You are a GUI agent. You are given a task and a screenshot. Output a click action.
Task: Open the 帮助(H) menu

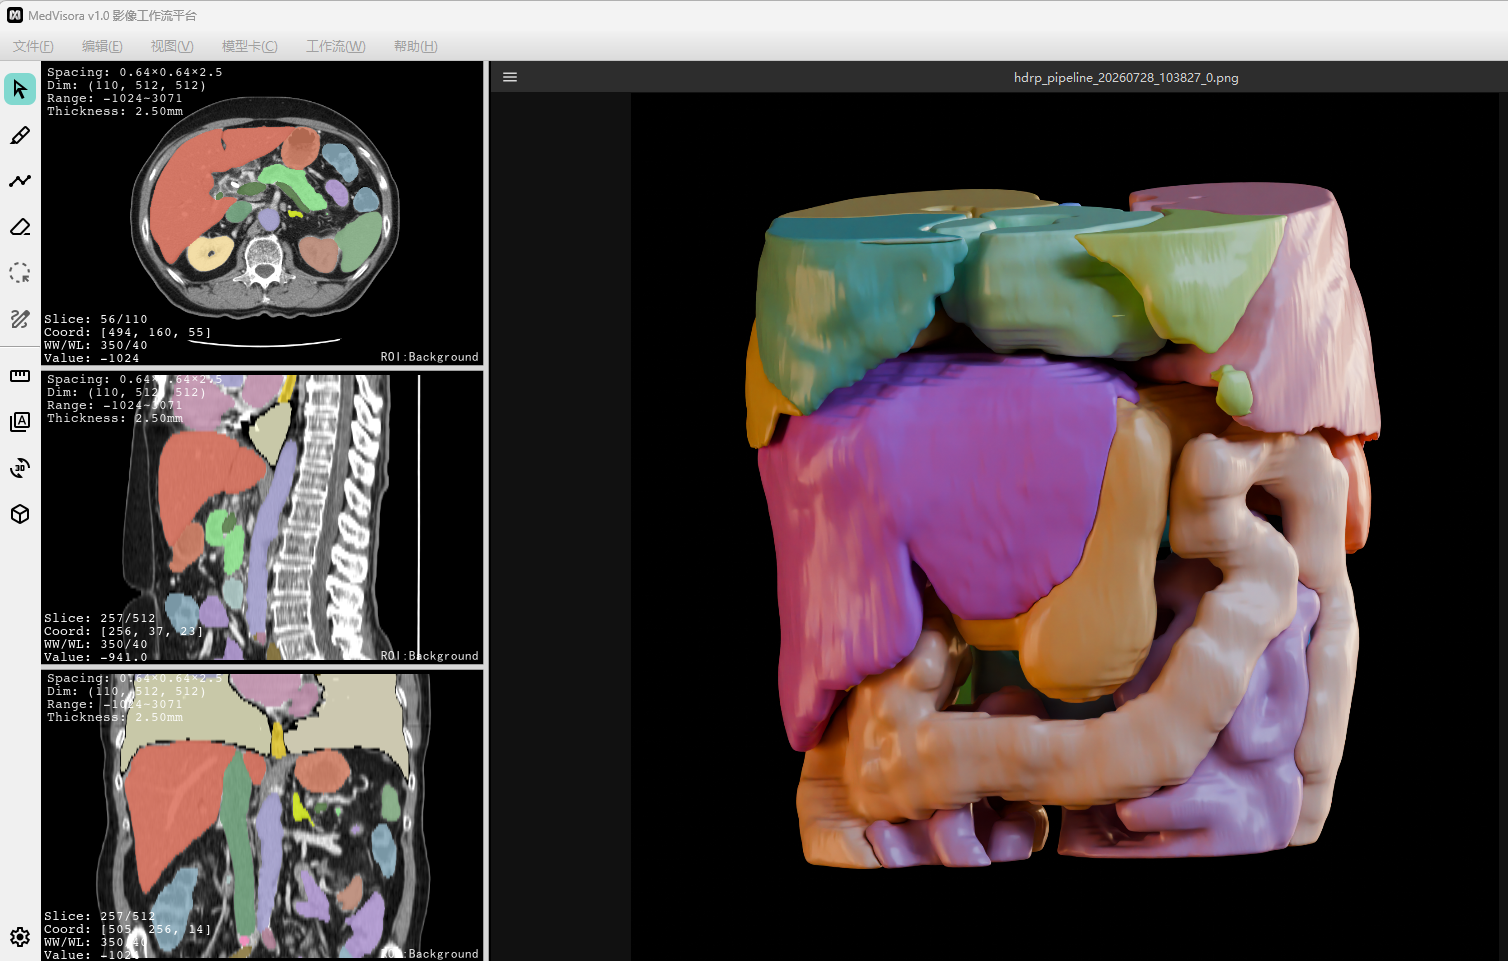[x=416, y=46]
